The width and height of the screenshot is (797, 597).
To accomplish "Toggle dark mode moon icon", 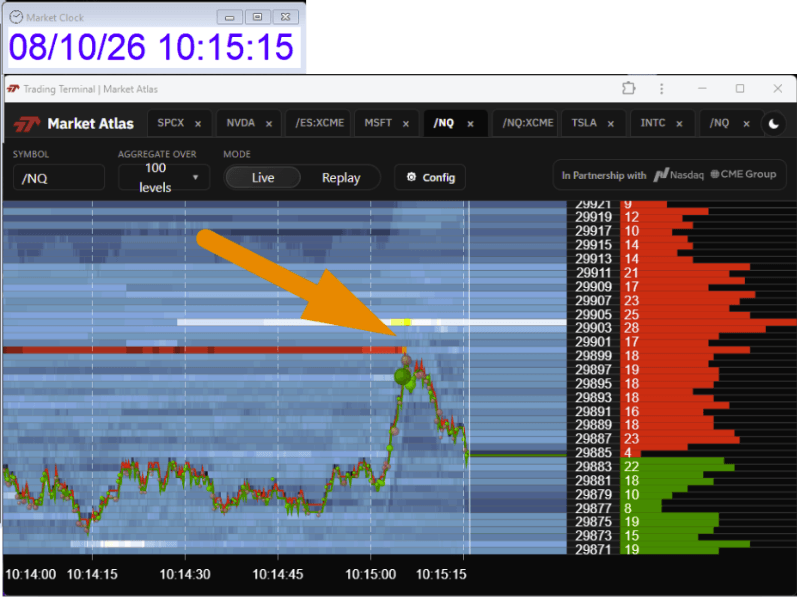I will pyautogui.click(x=774, y=123).
